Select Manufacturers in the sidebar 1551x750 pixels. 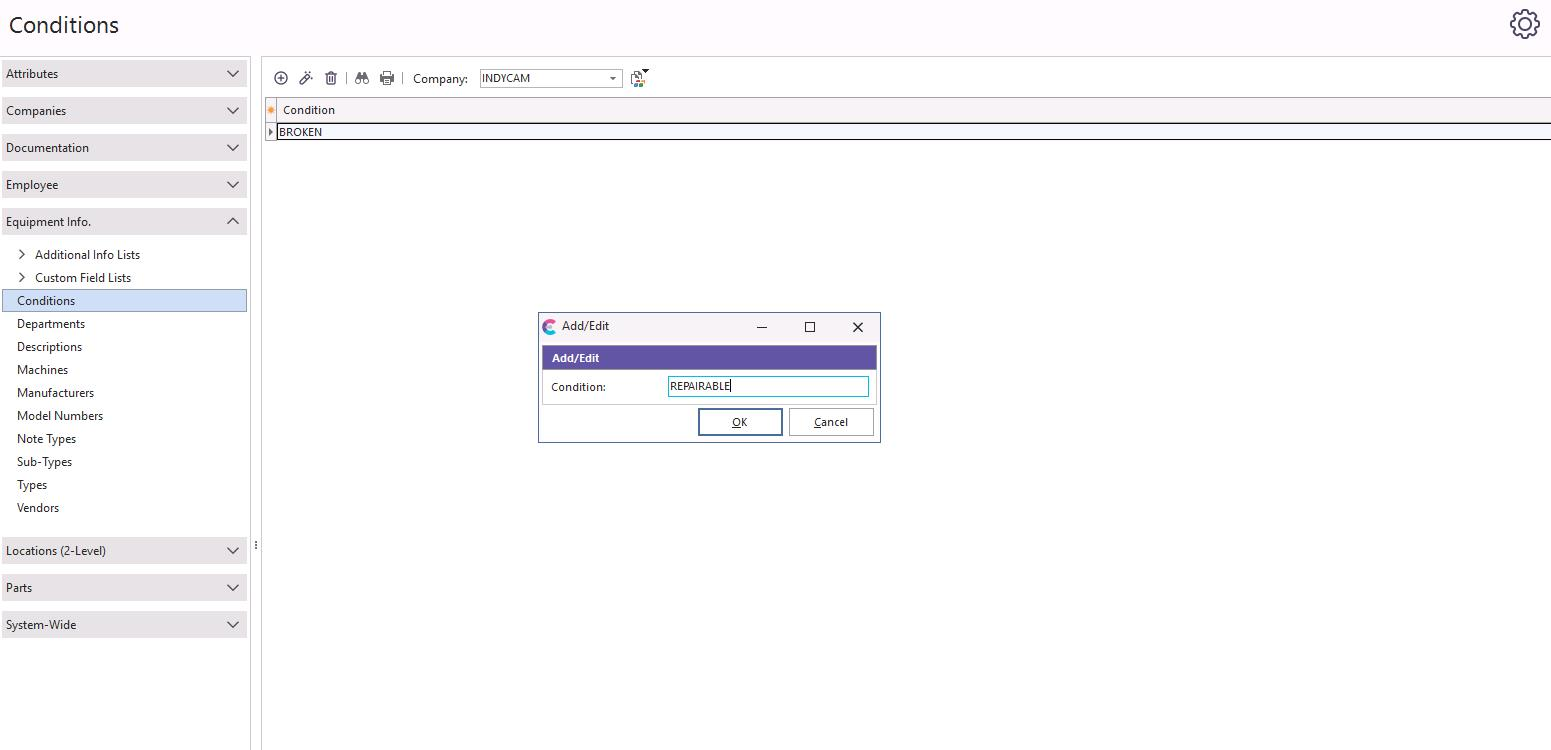coord(55,393)
